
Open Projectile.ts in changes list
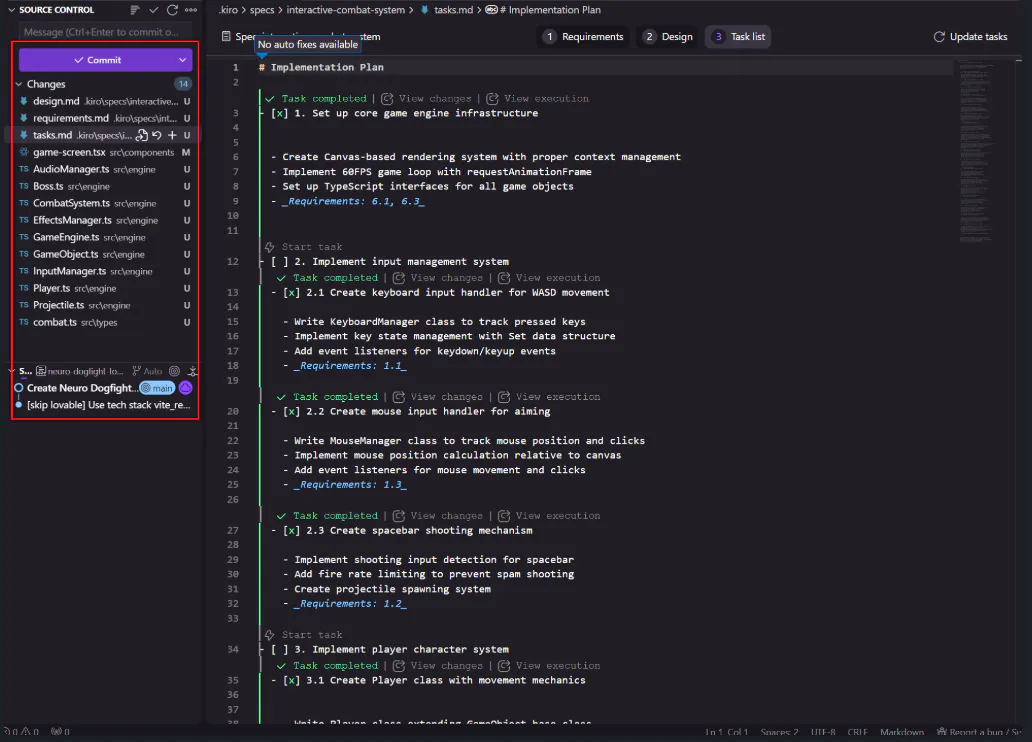[103, 305]
